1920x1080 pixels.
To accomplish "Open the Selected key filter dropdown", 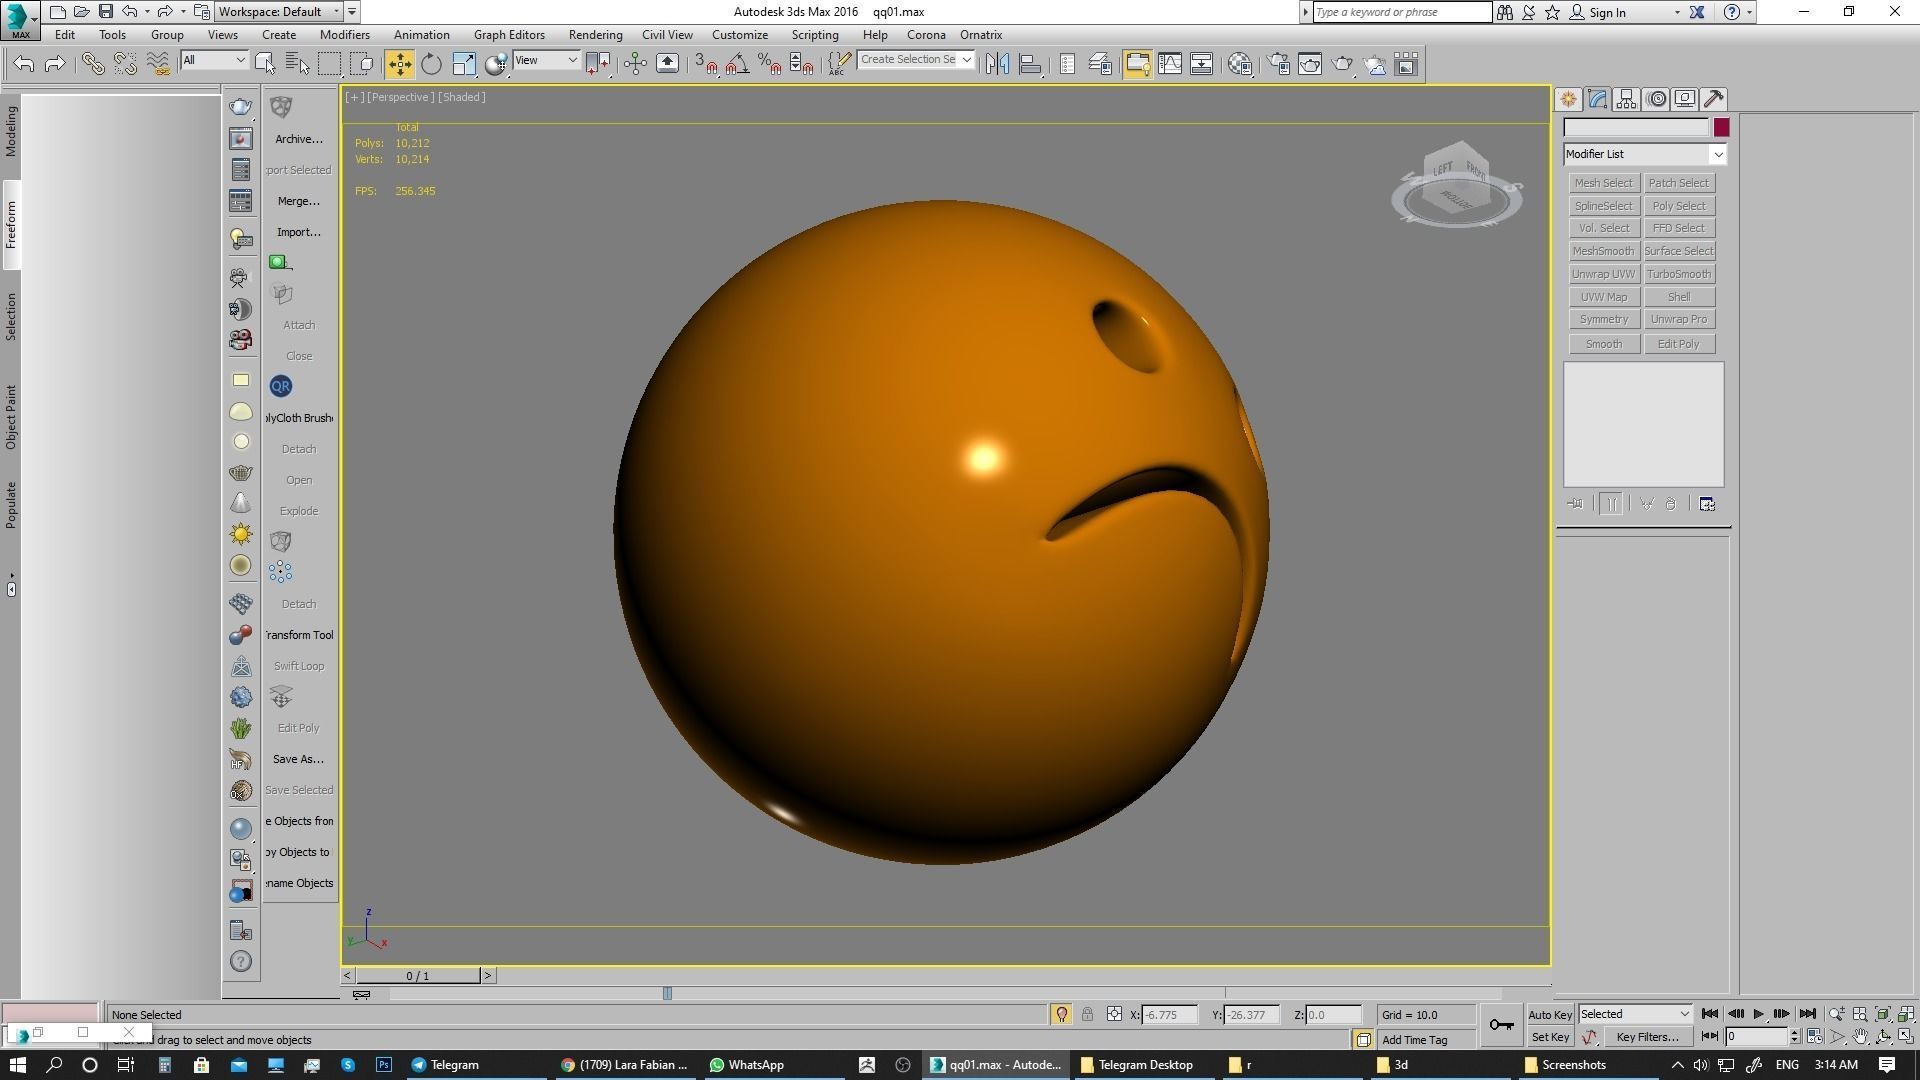I will click(x=1635, y=1014).
